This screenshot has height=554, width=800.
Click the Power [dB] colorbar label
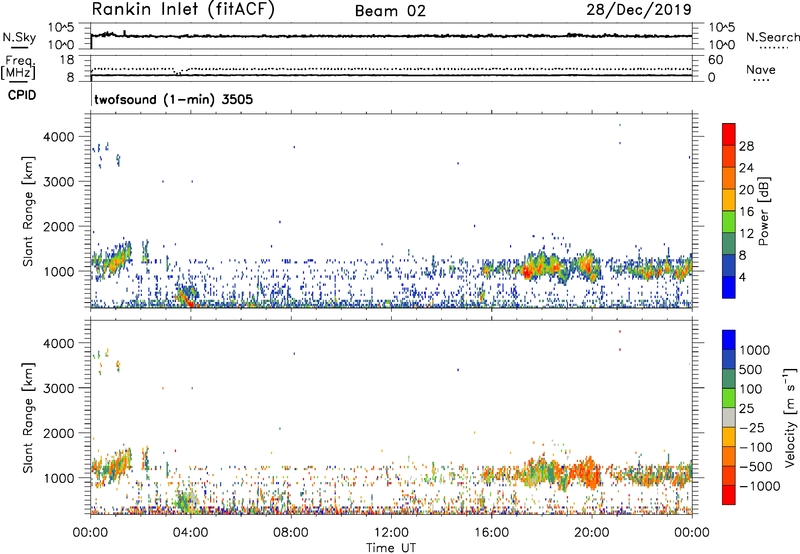[x=764, y=211]
